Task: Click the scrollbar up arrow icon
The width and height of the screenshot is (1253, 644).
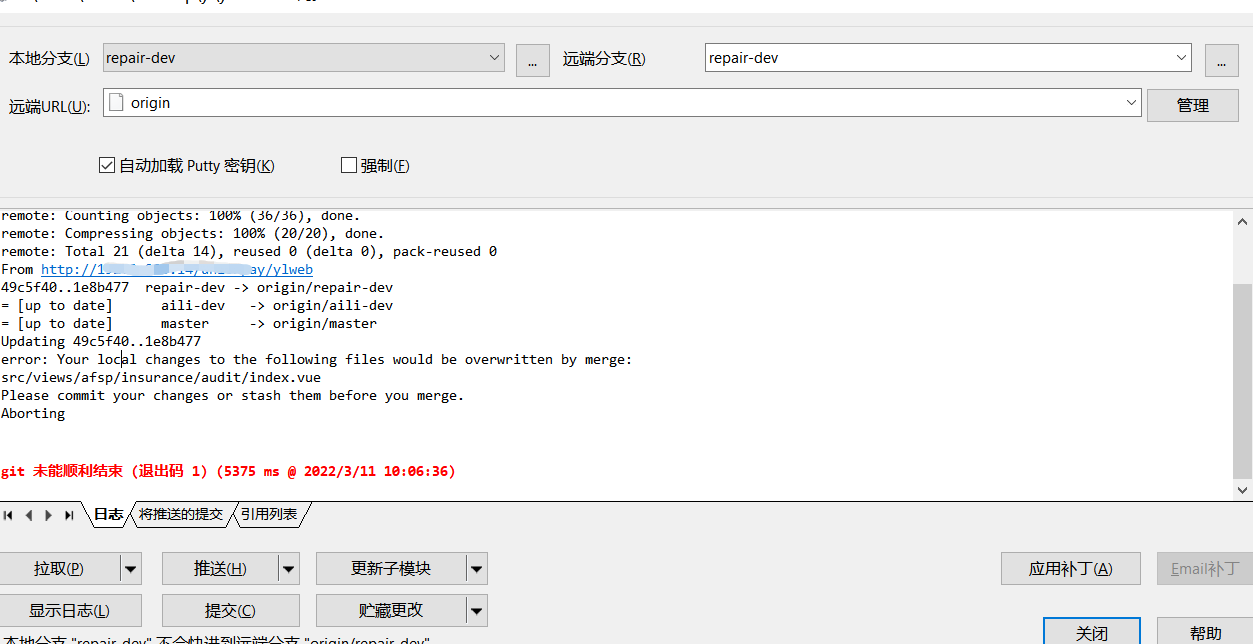Action: tap(1240, 222)
